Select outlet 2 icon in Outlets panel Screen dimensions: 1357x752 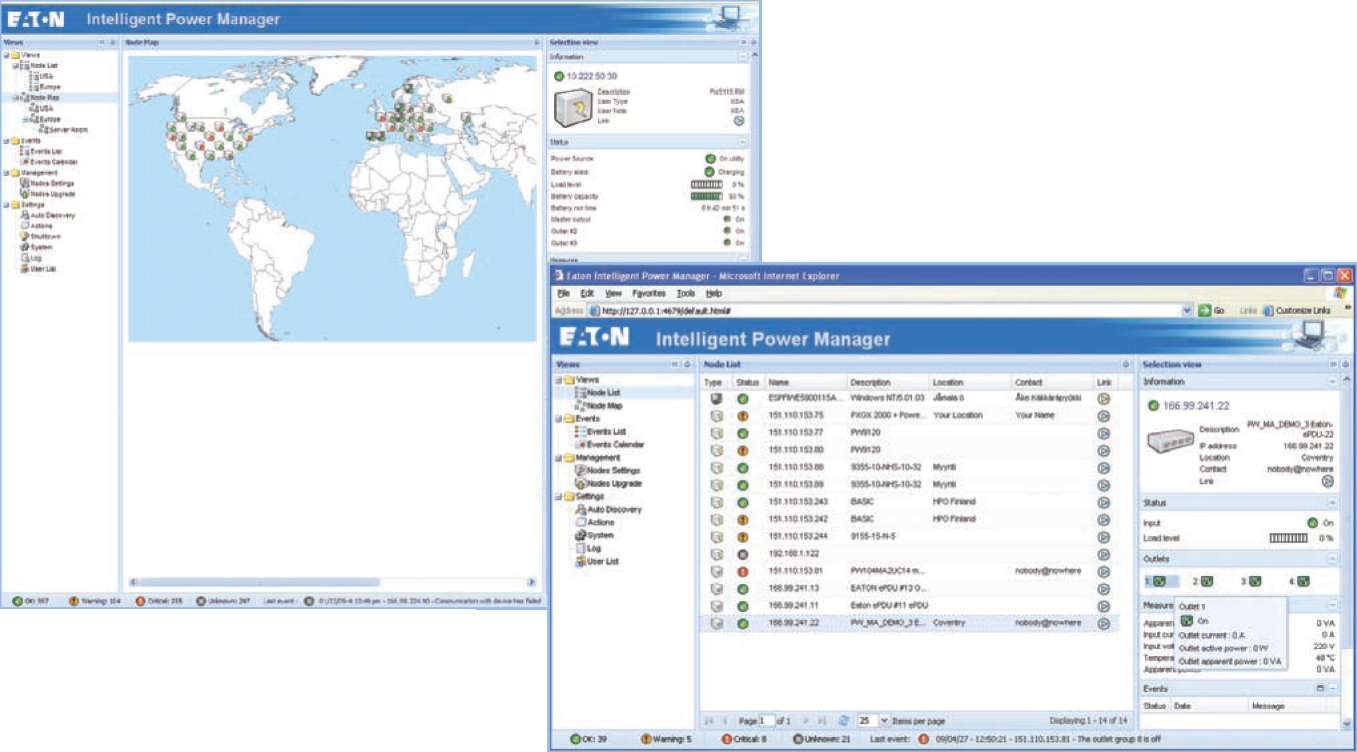1207,580
